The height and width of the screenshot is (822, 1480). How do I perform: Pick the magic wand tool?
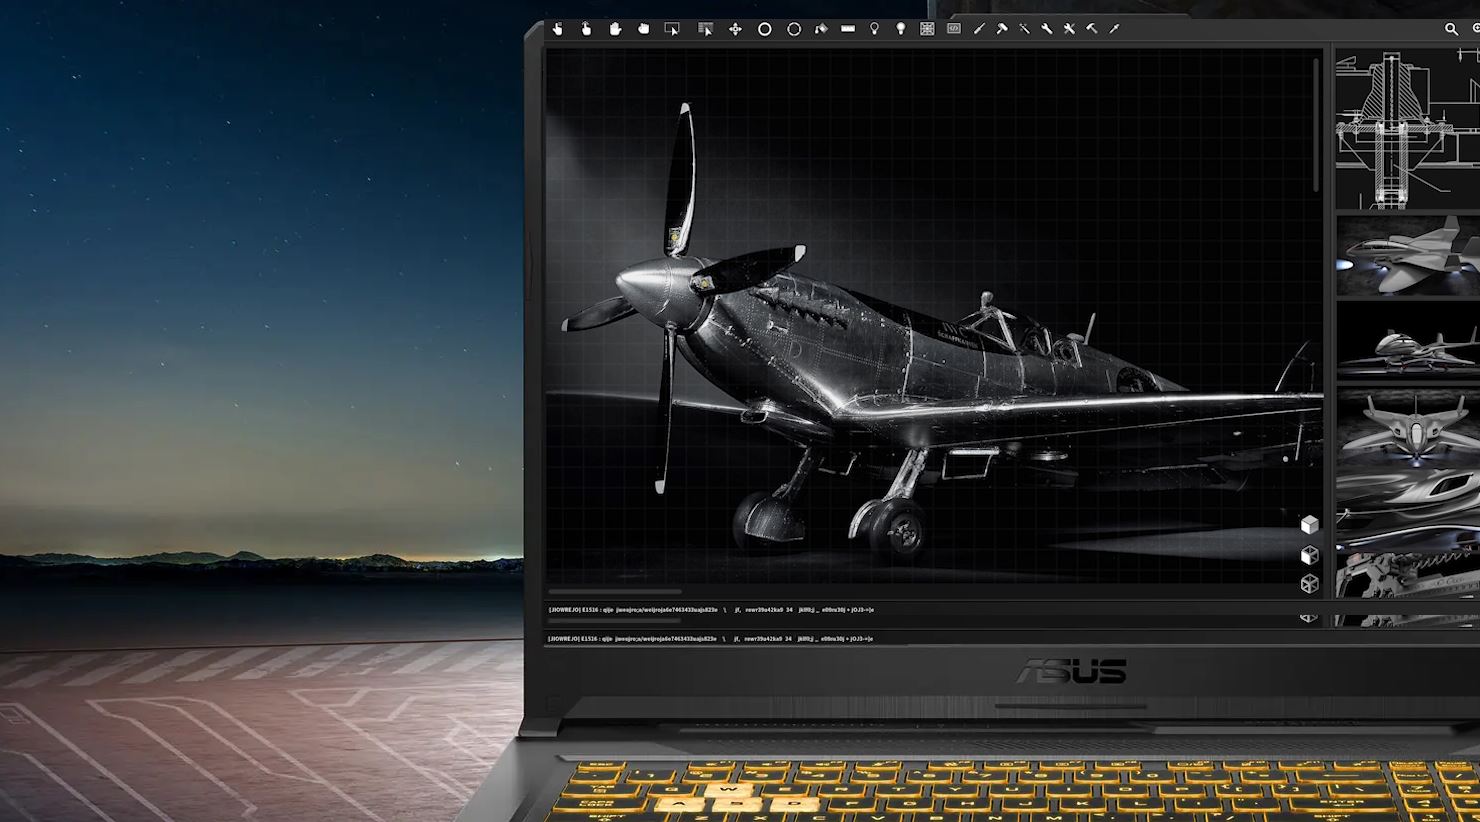tap(1024, 29)
